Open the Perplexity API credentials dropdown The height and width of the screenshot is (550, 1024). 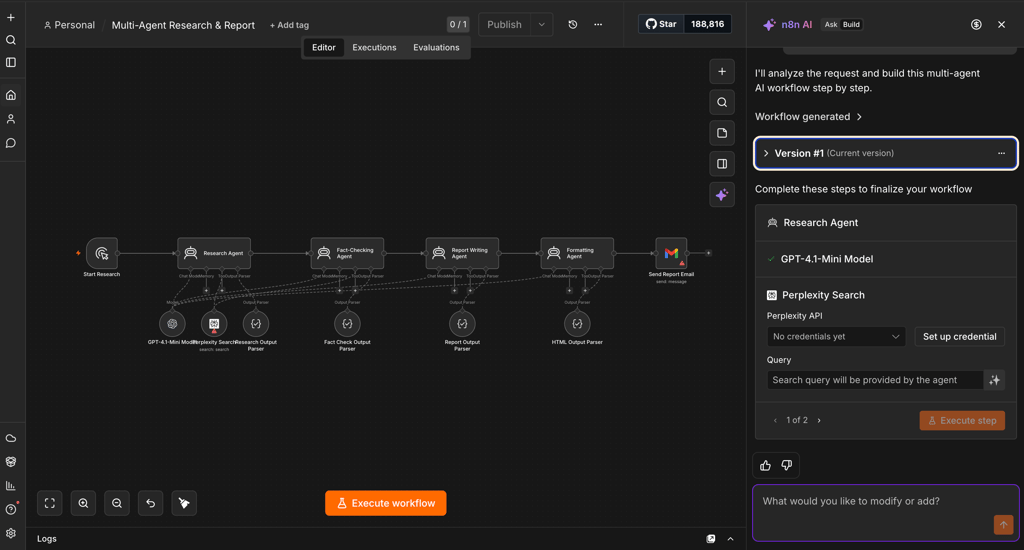point(836,336)
